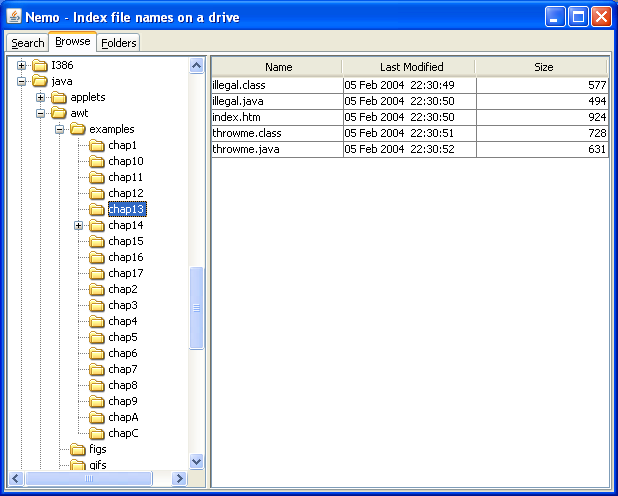Viewport: 618px width, 496px height.
Task: Click the tree's vertical scrollbar thumb
Action: tap(197, 308)
